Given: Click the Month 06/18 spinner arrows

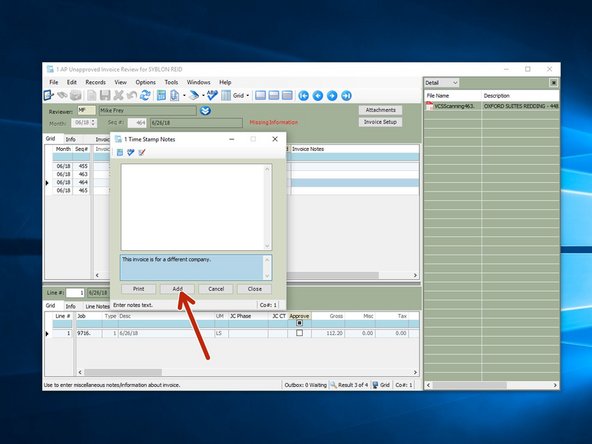Looking at the screenshot, I should click(93, 123).
